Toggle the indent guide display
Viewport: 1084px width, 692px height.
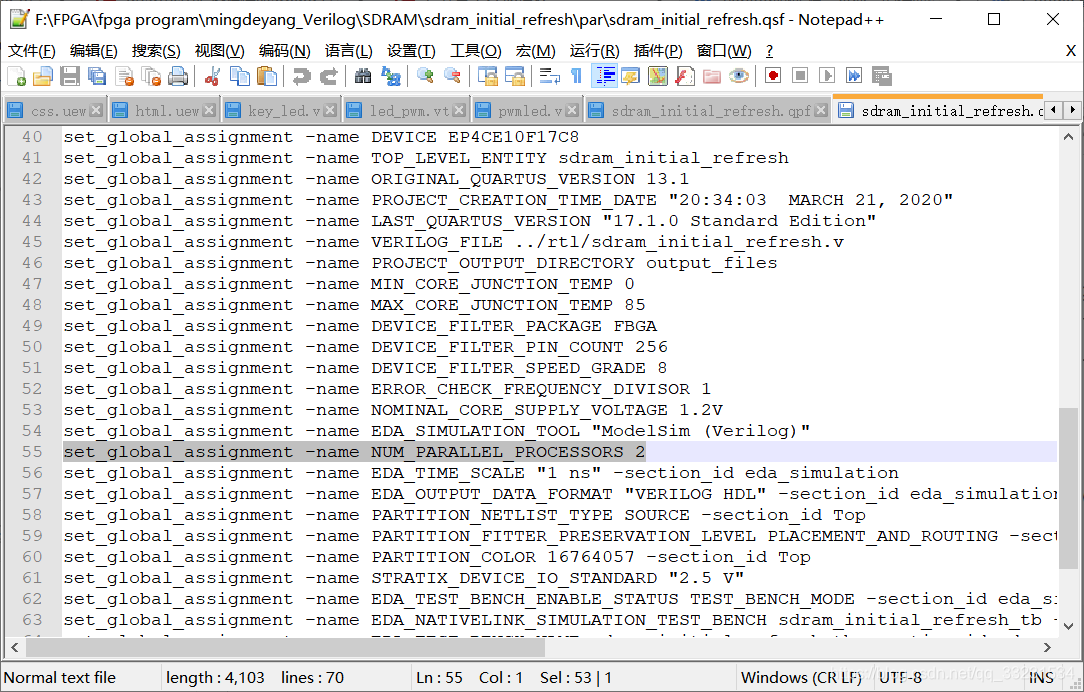[605, 76]
